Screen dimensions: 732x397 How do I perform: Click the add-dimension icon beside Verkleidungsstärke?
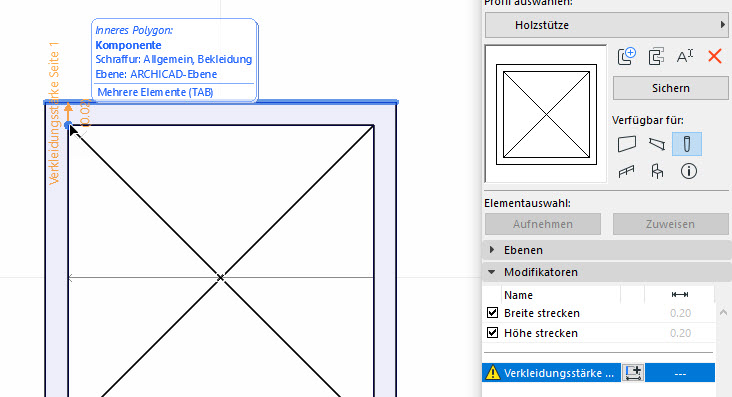coord(633,373)
